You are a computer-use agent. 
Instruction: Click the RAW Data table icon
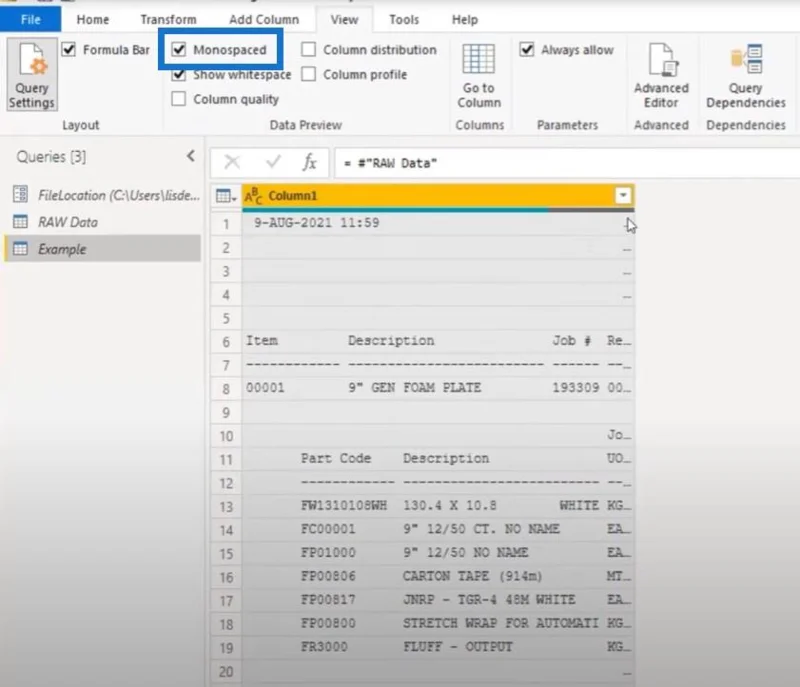pyautogui.click(x=20, y=222)
